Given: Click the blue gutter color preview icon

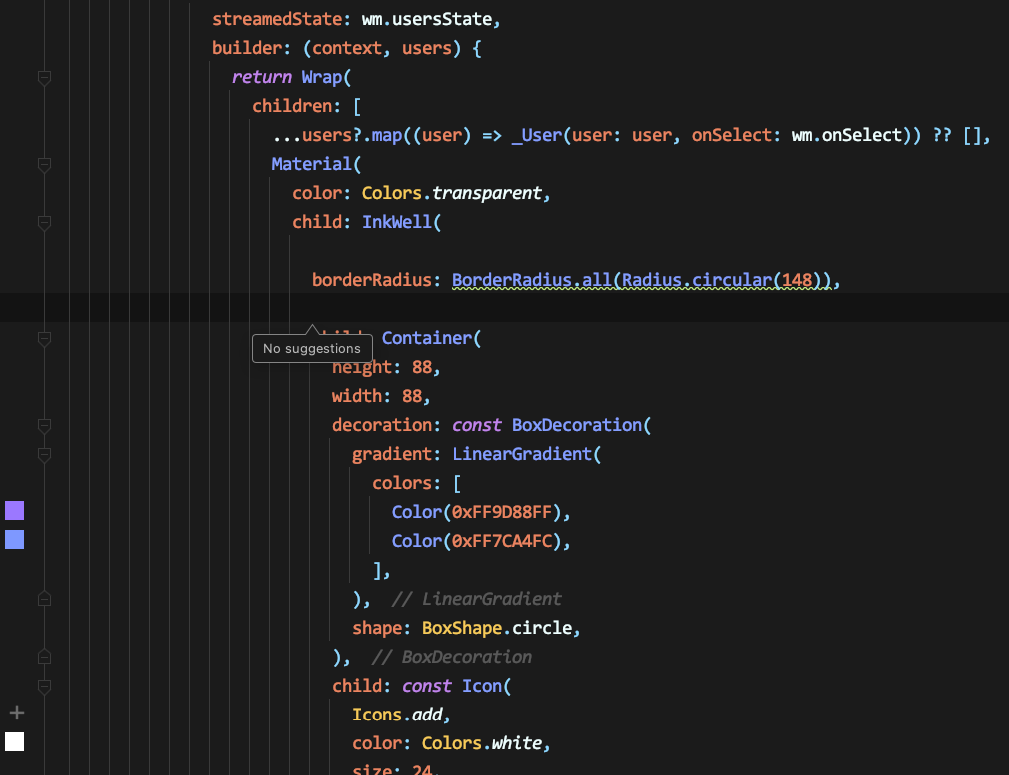Looking at the screenshot, I should point(14,540).
